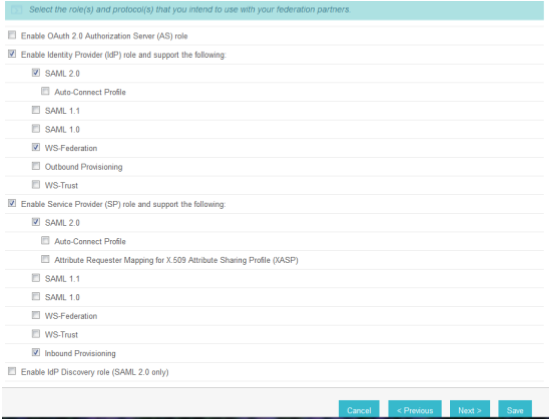Click the info icon in the teal banner
The image size is (550, 419).
click(x=16, y=10)
